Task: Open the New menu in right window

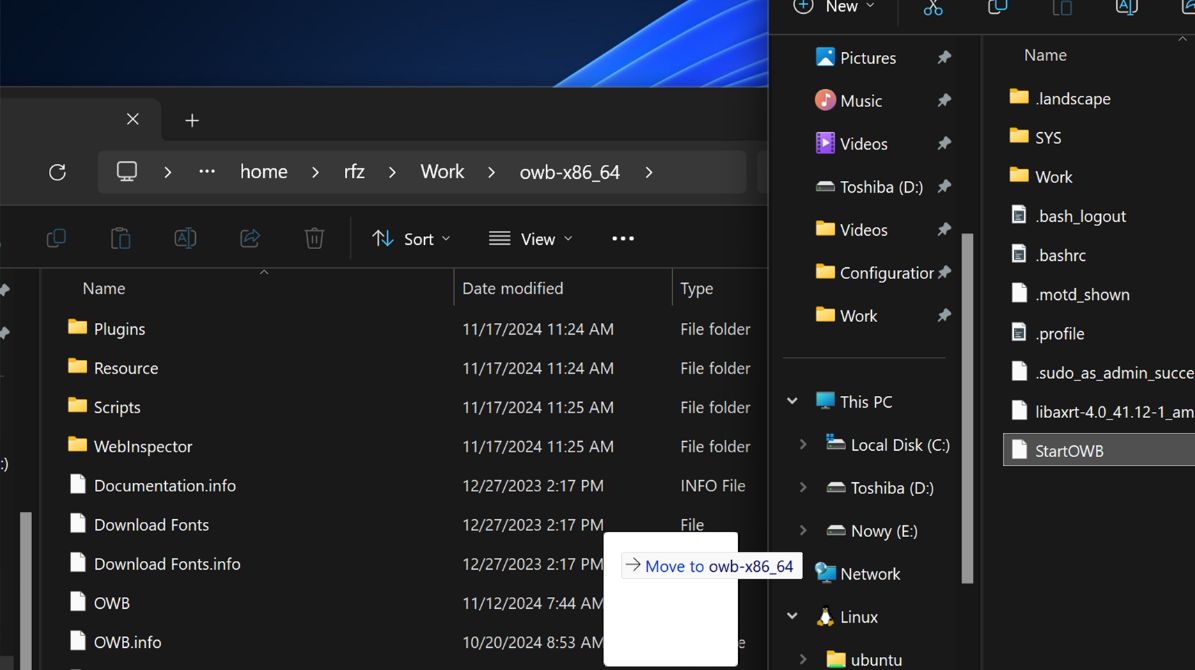Action: click(x=834, y=7)
